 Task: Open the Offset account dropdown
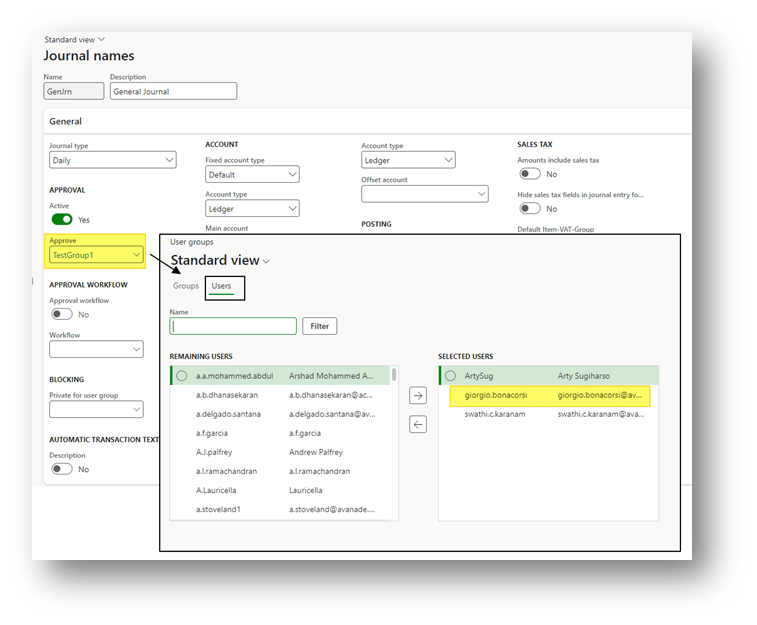[x=424, y=194]
